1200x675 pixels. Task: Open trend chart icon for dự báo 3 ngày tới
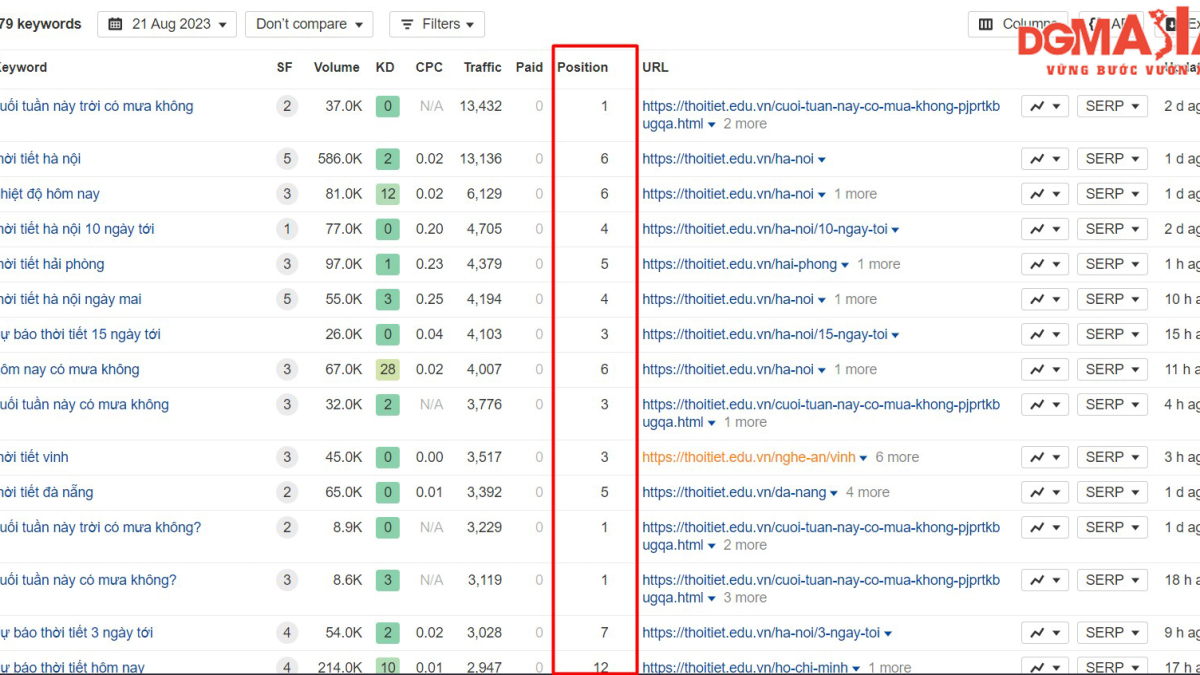1045,632
